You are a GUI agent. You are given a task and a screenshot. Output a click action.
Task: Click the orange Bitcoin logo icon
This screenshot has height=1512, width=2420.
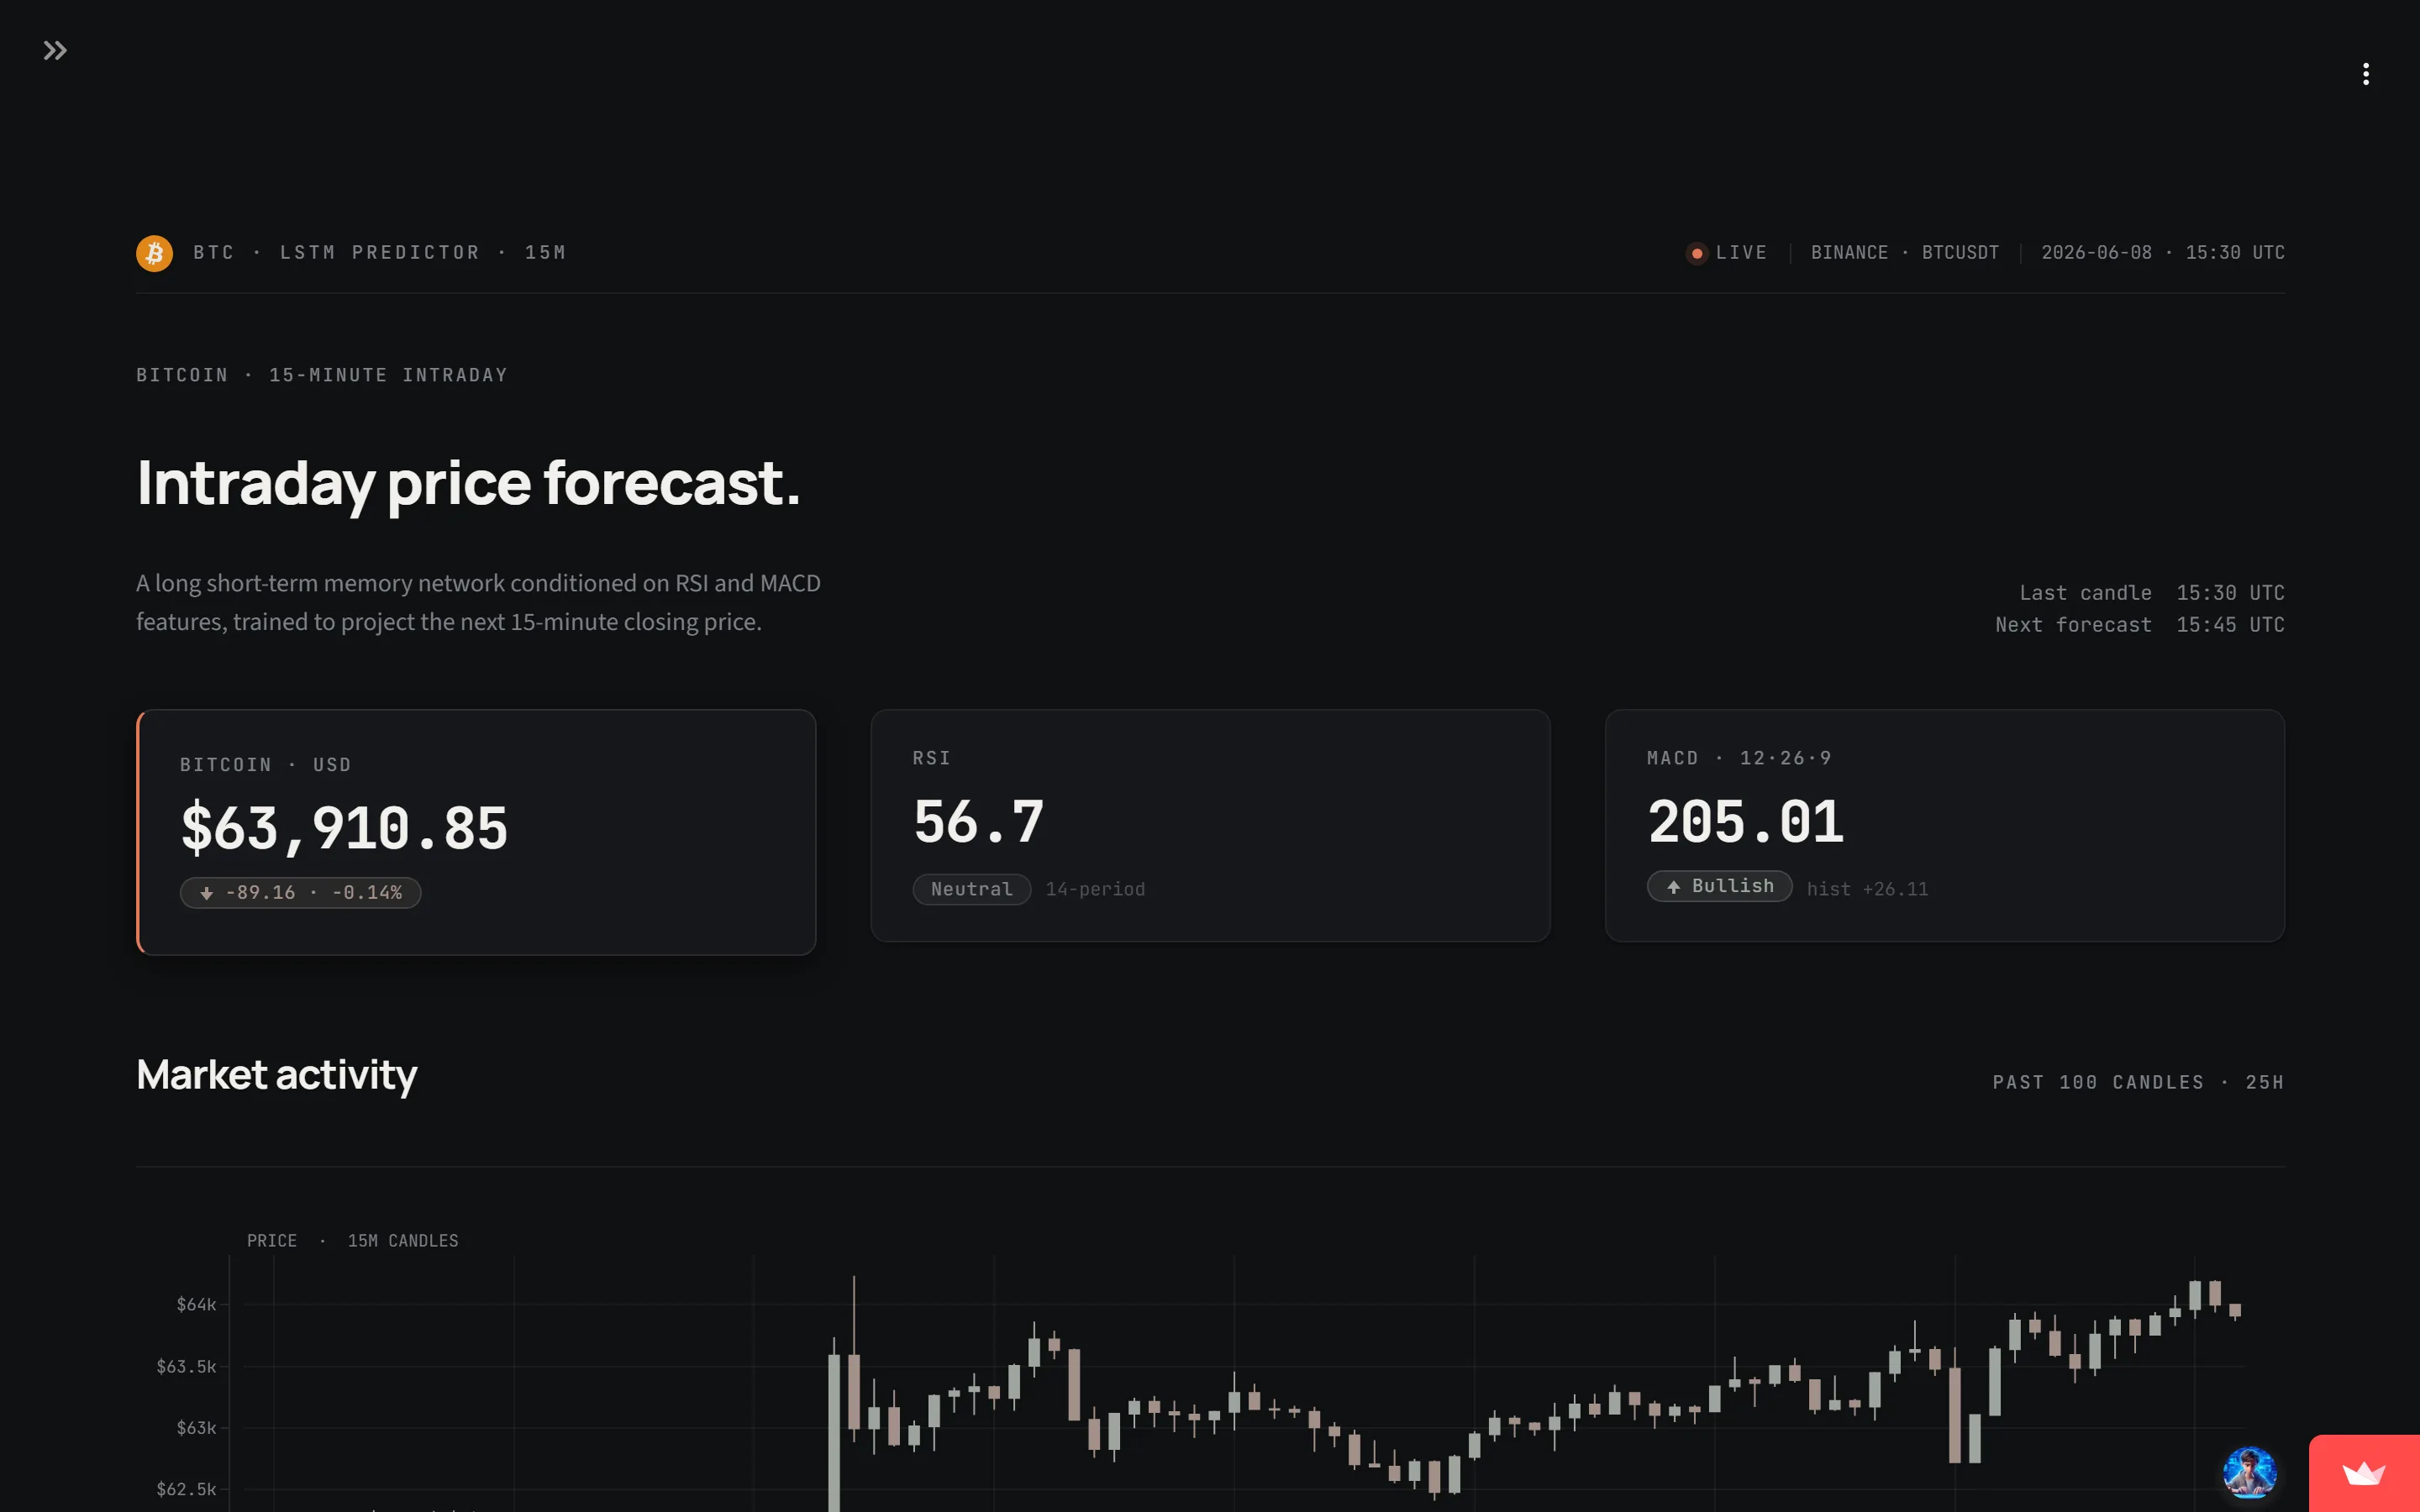(154, 253)
